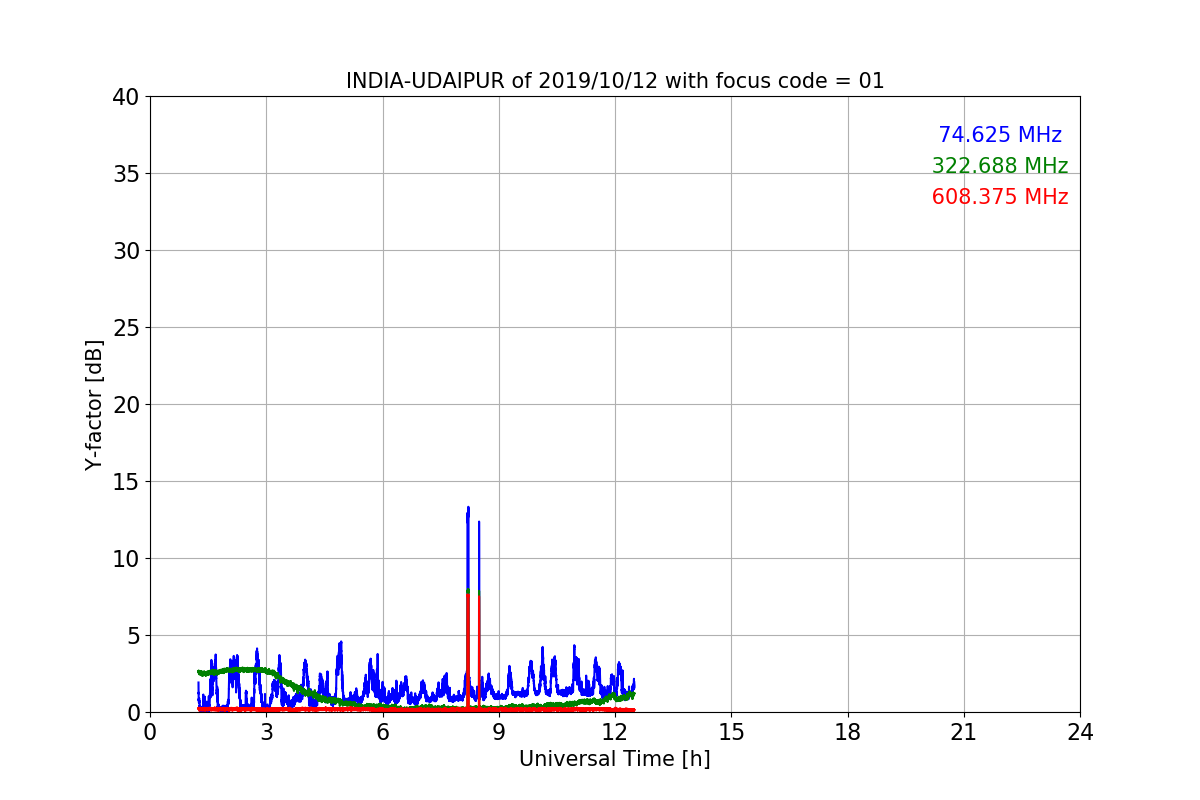Click the x-axis tick label 21
The height and width of the screenshot is (800, 1200).
(963, 732)
